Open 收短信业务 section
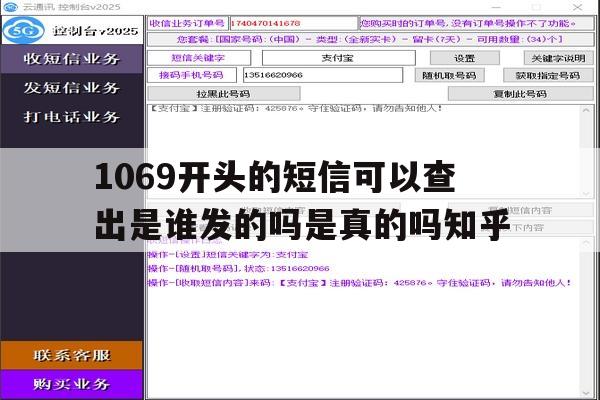 pyautogui.click(x=72, y=59)
